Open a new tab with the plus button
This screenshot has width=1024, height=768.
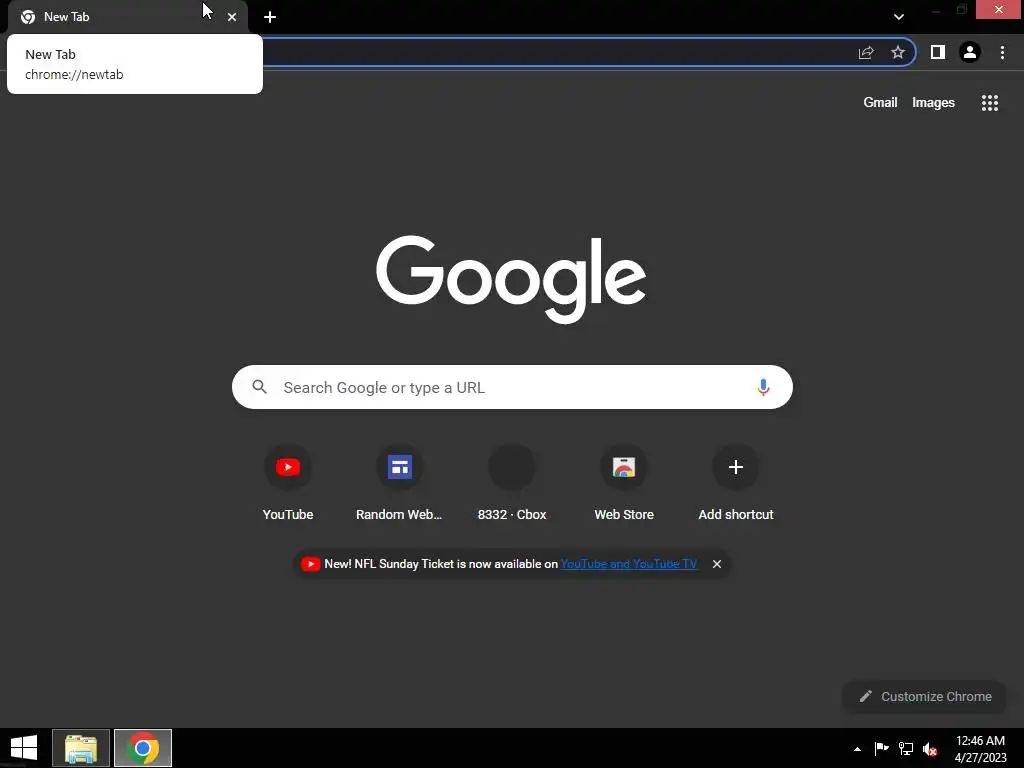pos(270,17)
